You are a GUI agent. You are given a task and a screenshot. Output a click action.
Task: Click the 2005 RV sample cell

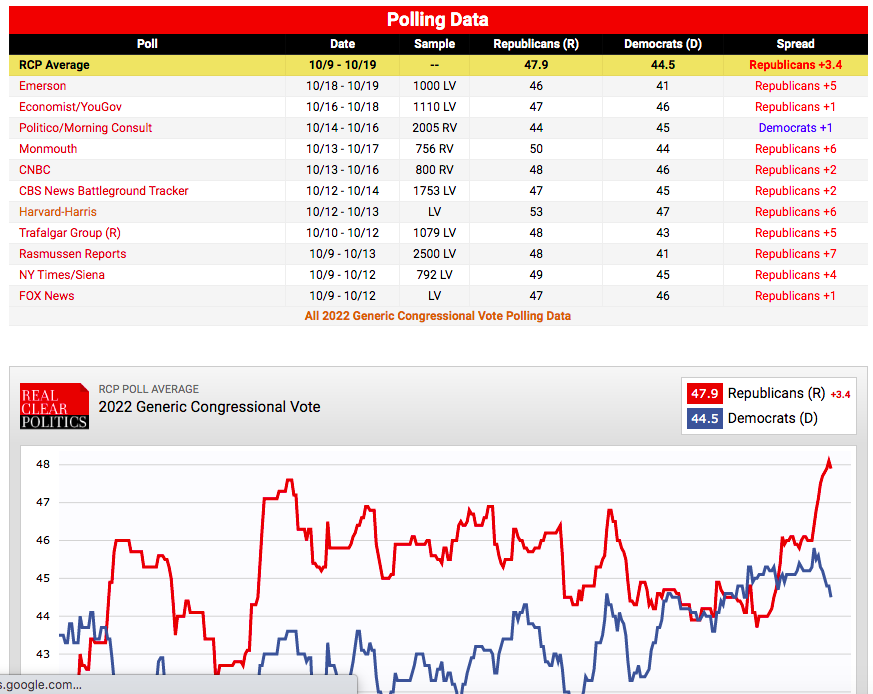point(434,128)
